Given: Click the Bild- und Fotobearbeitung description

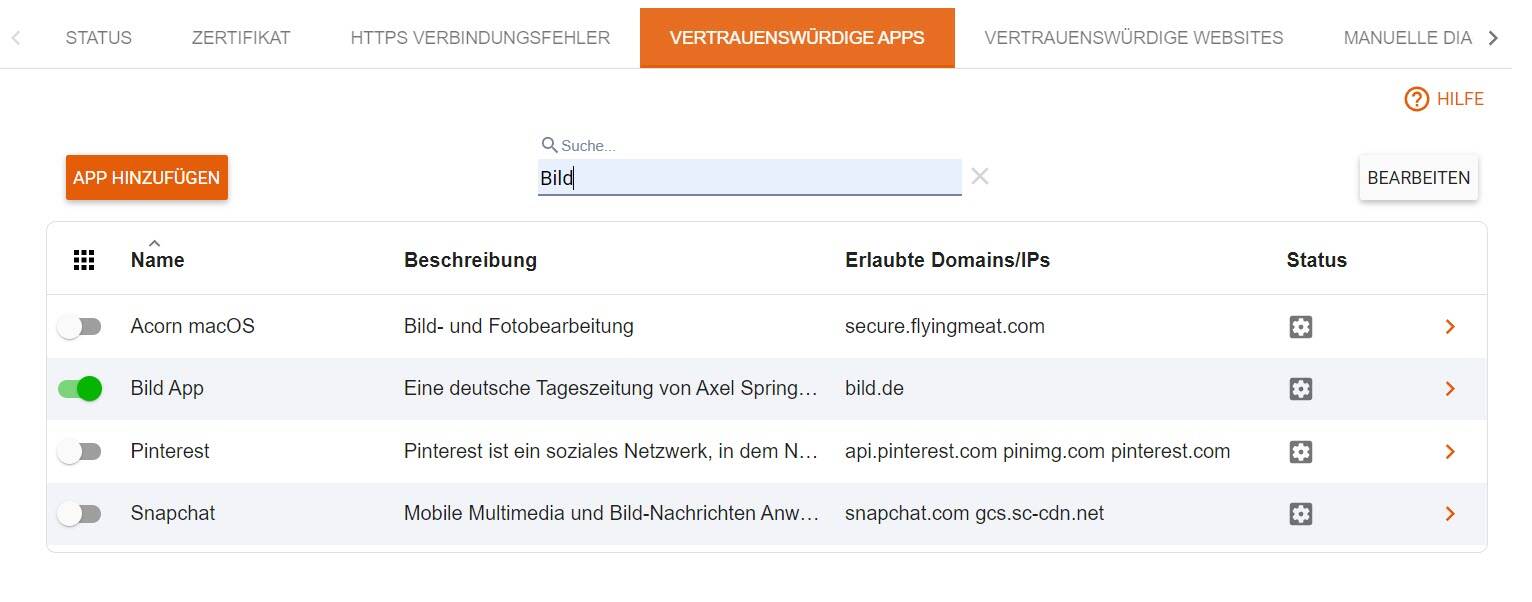Looking at the screenshot, I should 519,327.
